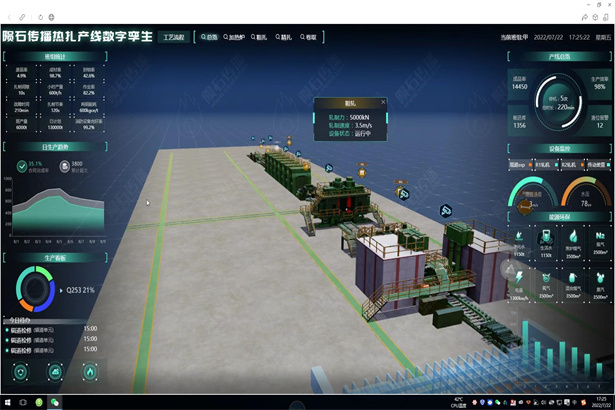Click the level alarm count 12
This screenshot has width=615, height=410.
tap(600, 125)
